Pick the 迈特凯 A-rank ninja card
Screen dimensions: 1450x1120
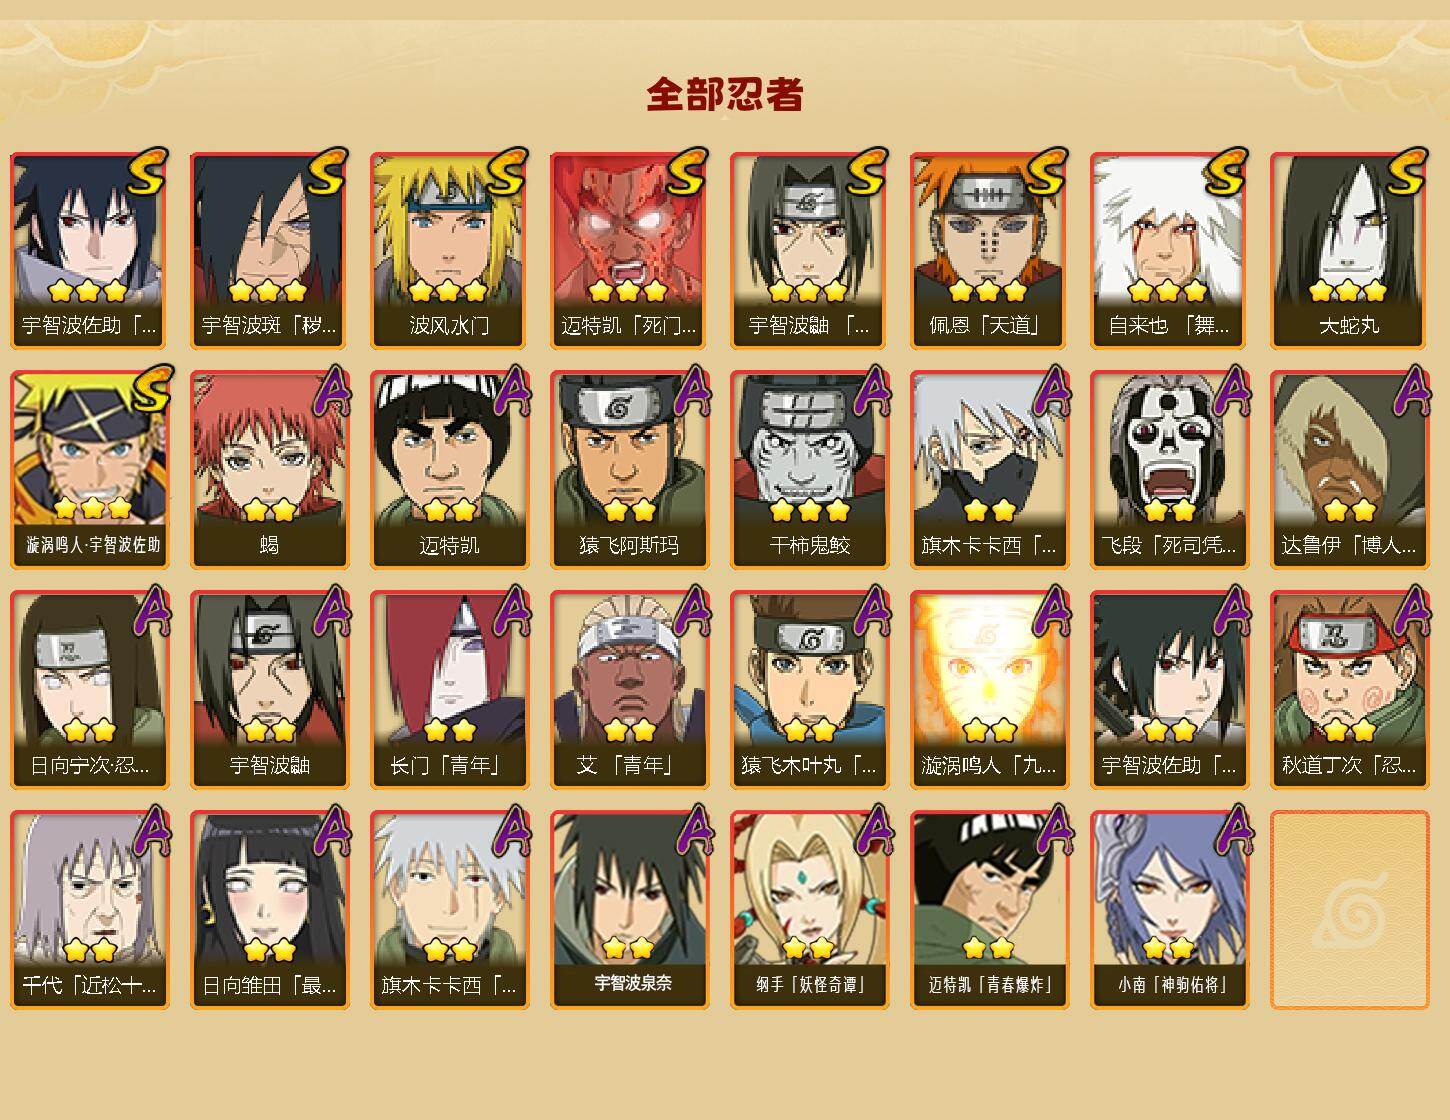[x=449, y=470]
